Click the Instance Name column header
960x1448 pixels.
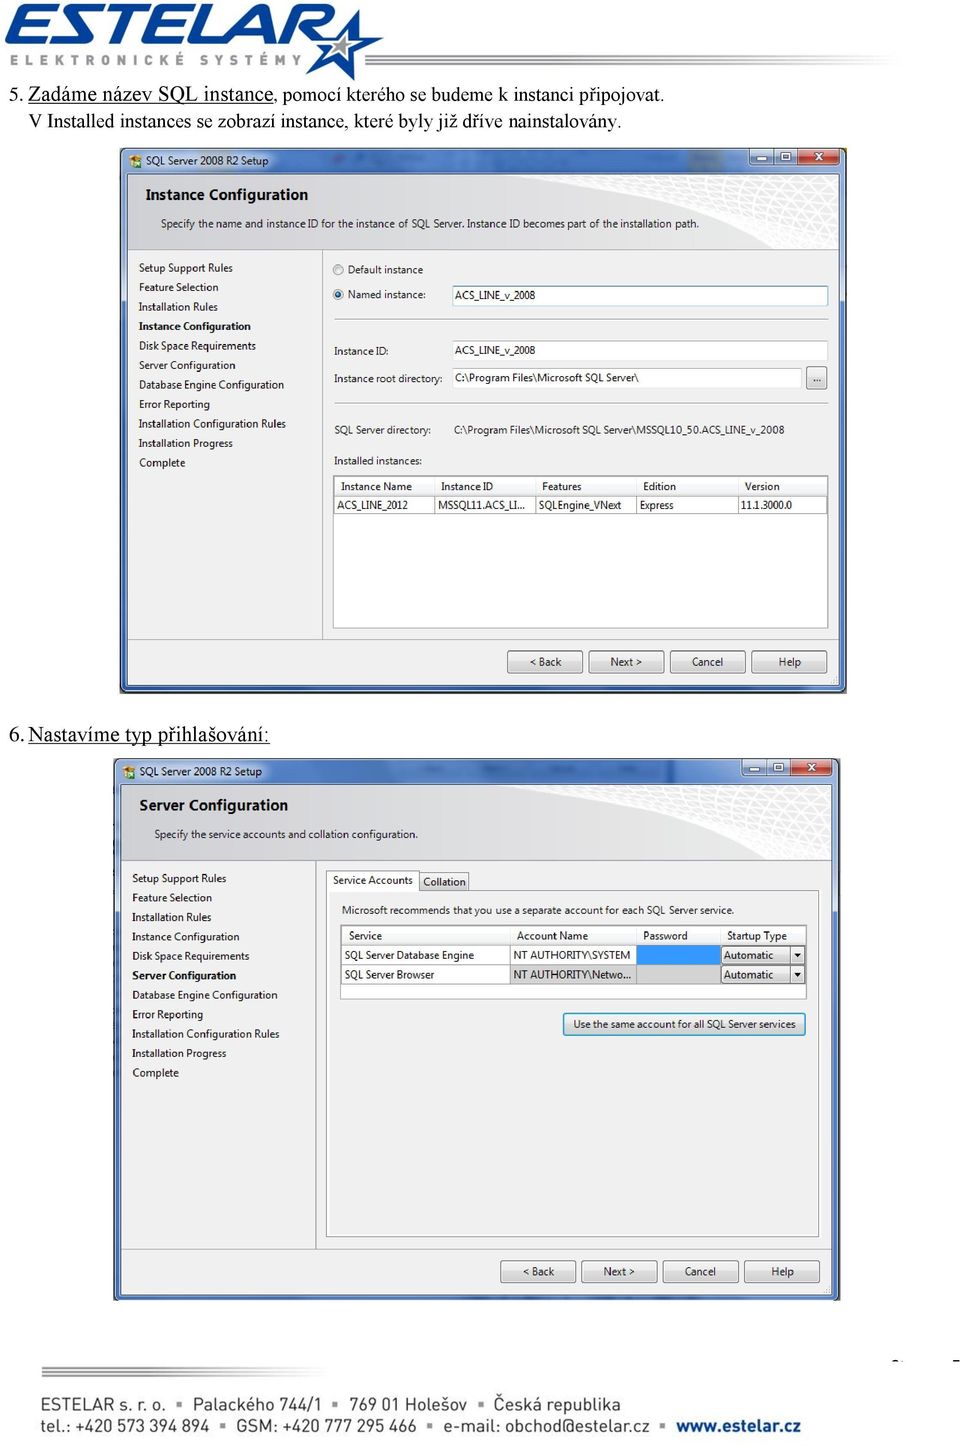[x=384, y=487]
